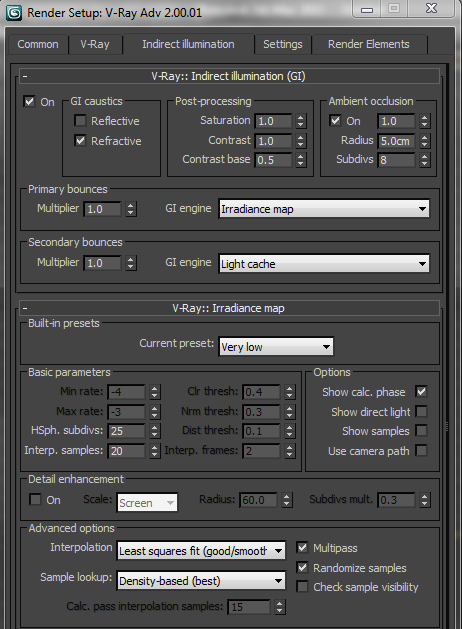Adjust Min rate spinner arrows

click(155, 392)
